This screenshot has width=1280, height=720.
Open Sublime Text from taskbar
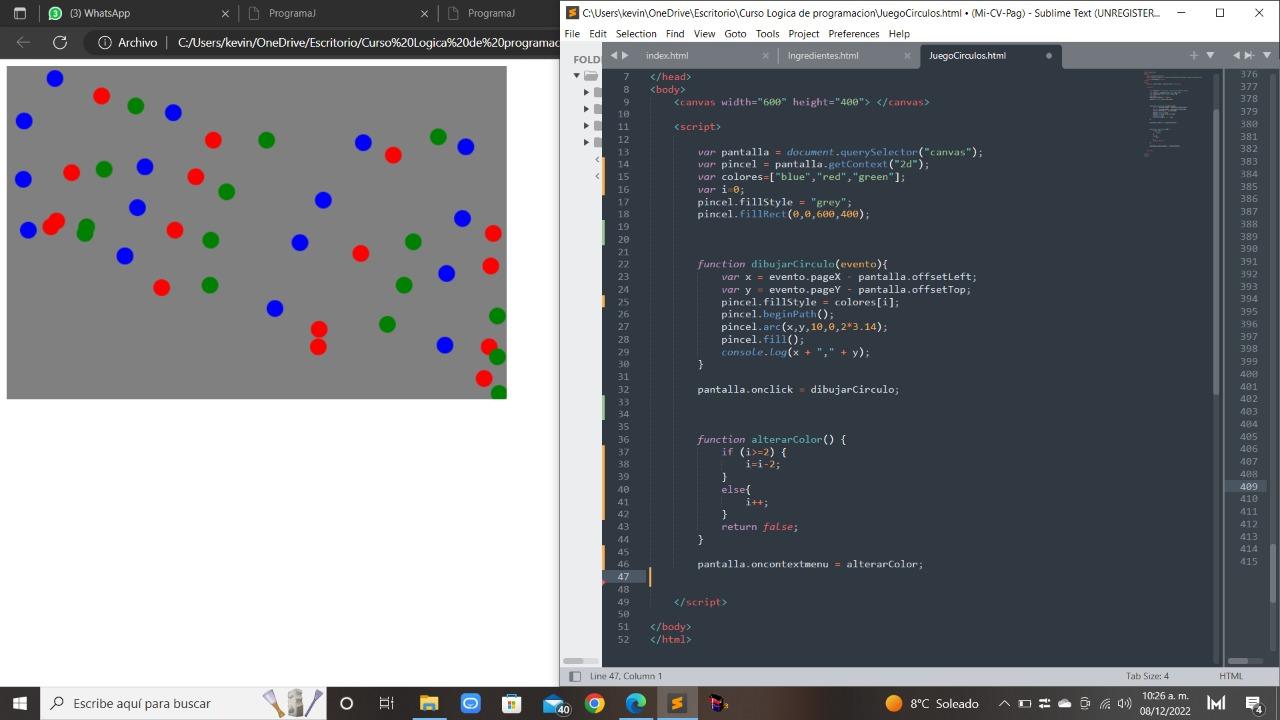click(x=677, y=703)
